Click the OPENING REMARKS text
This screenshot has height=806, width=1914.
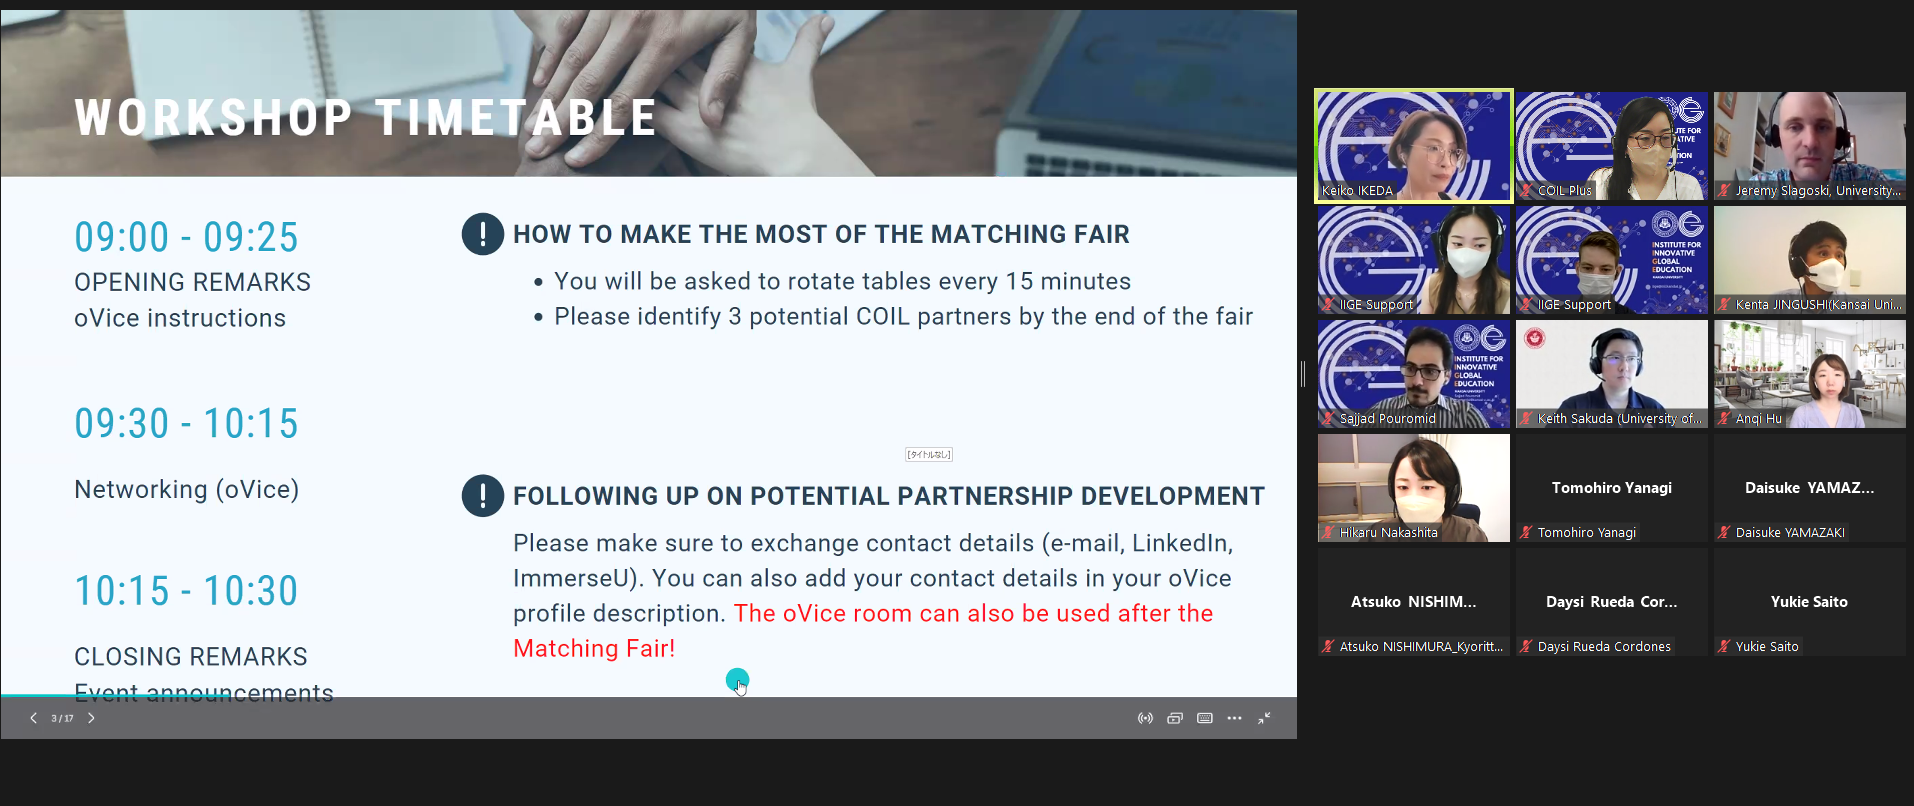click(192, 282)
